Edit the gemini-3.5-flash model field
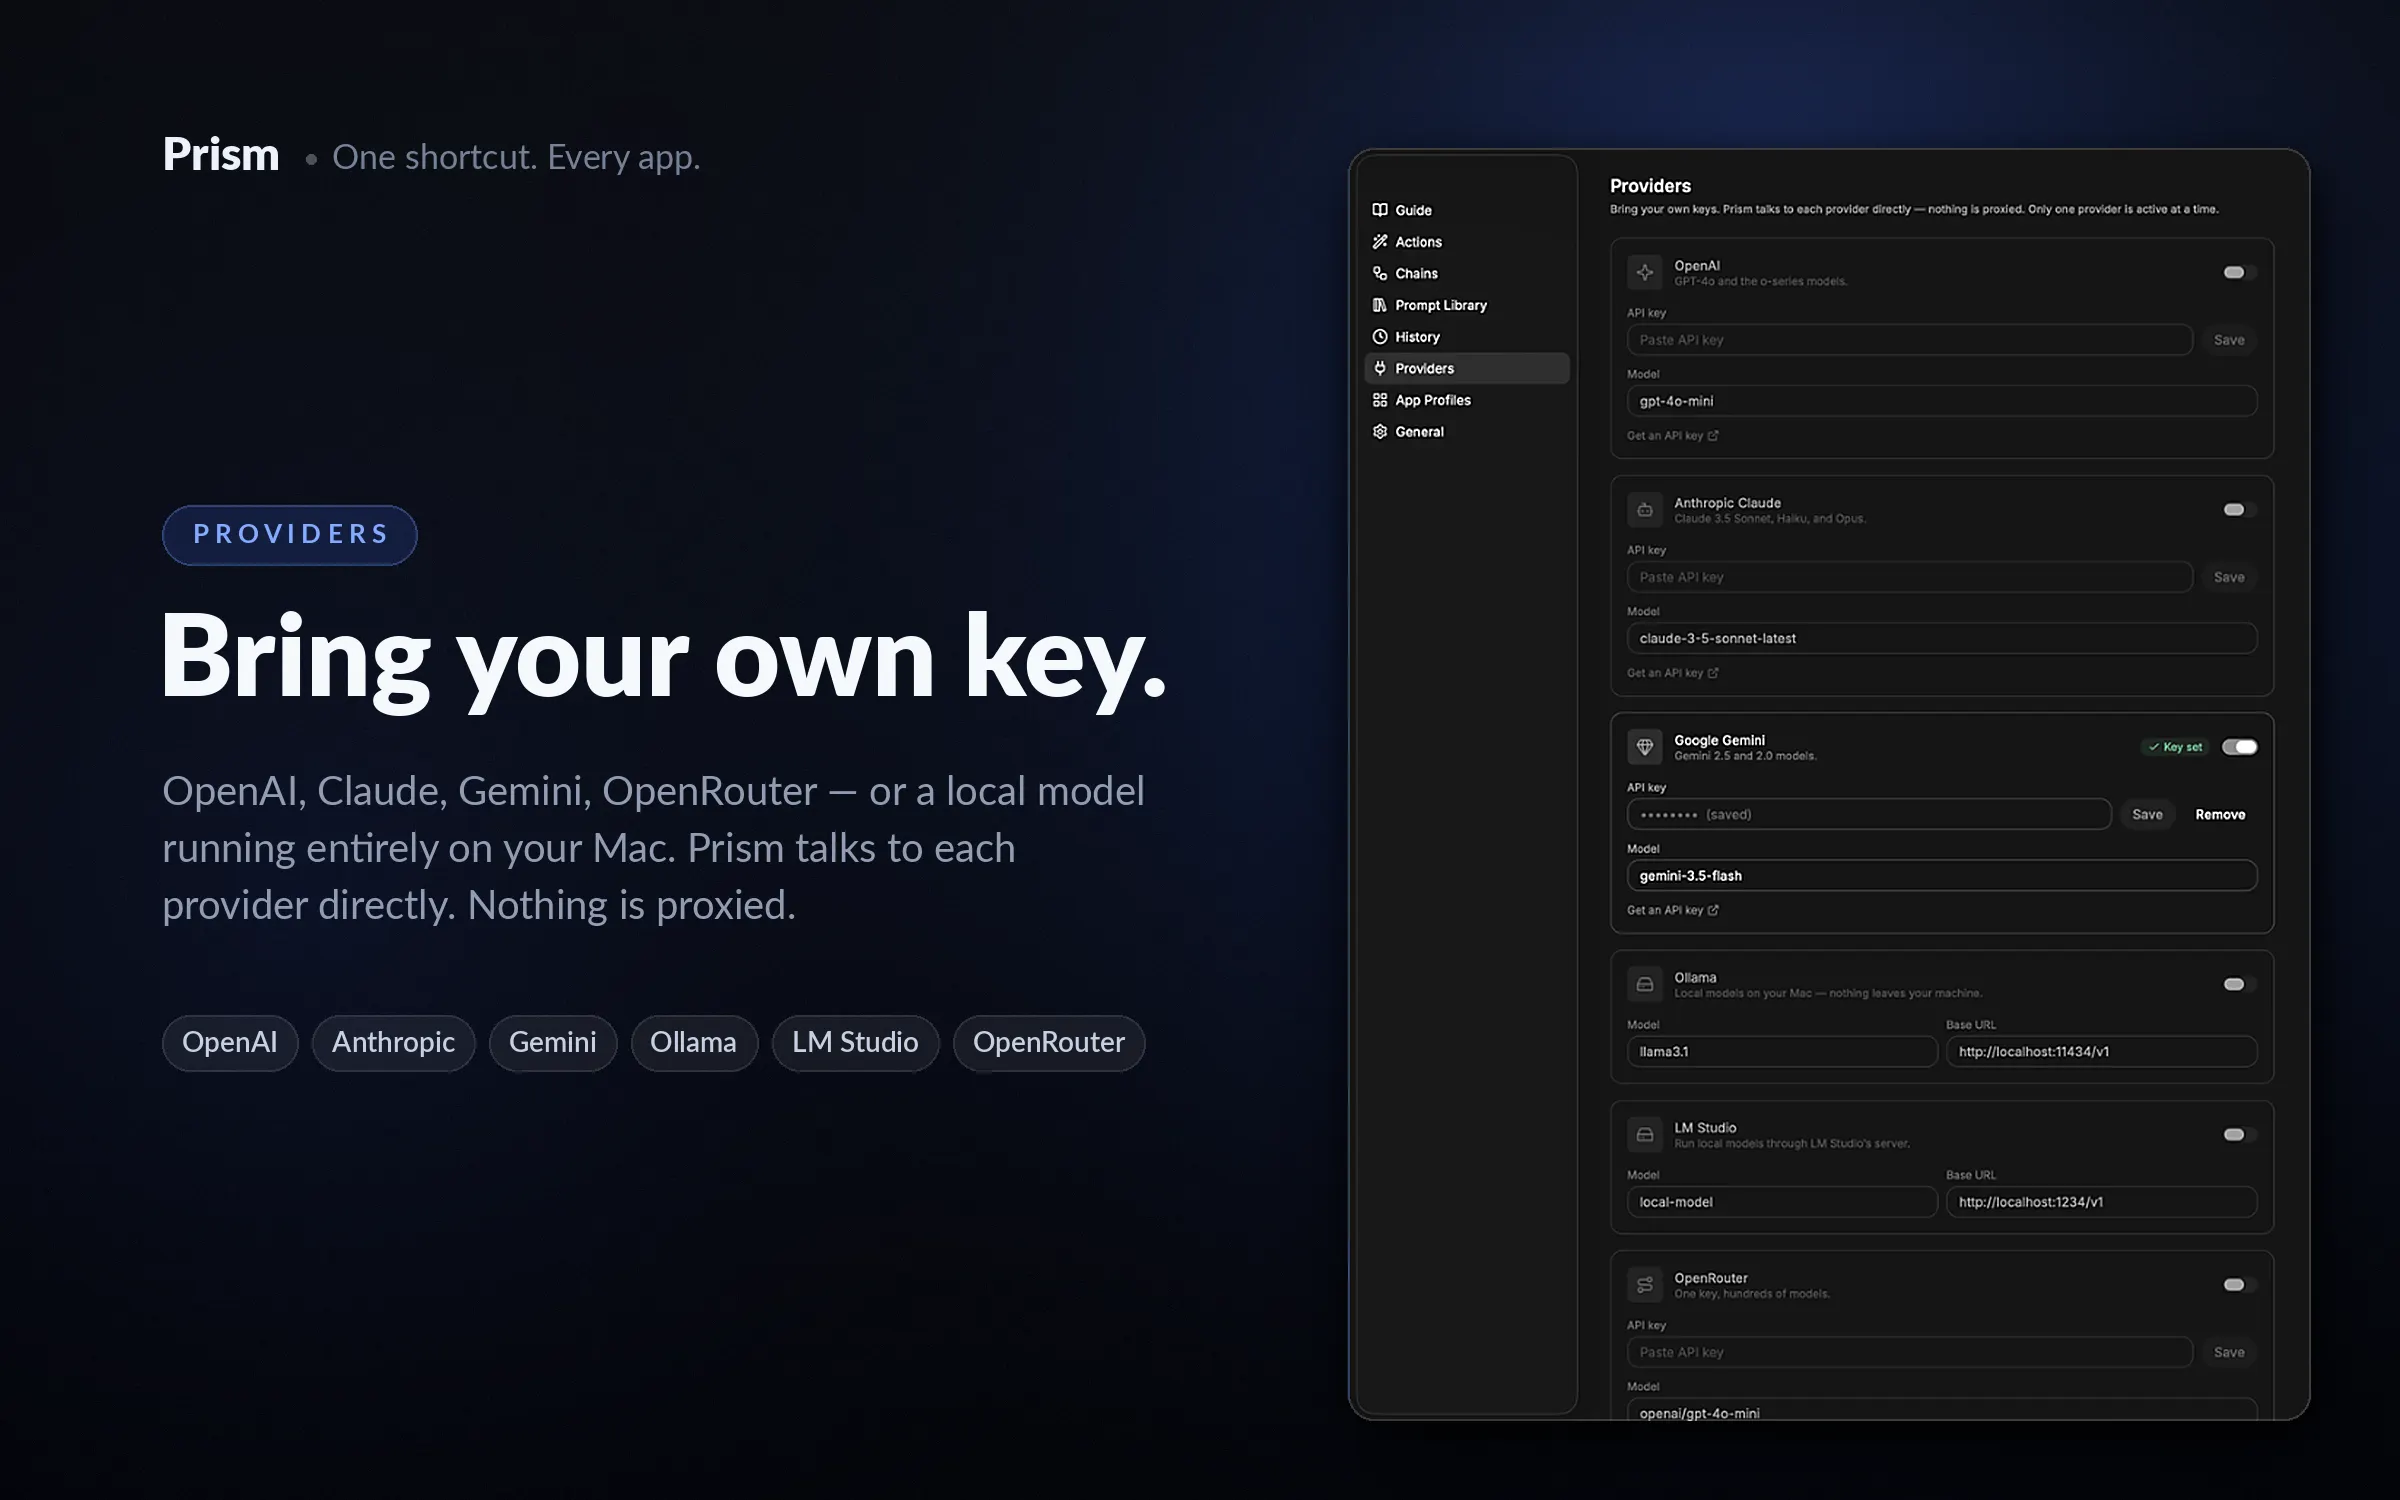Image resolution: width=2400 pixels, height=1500 pixels. (1942, 876)
